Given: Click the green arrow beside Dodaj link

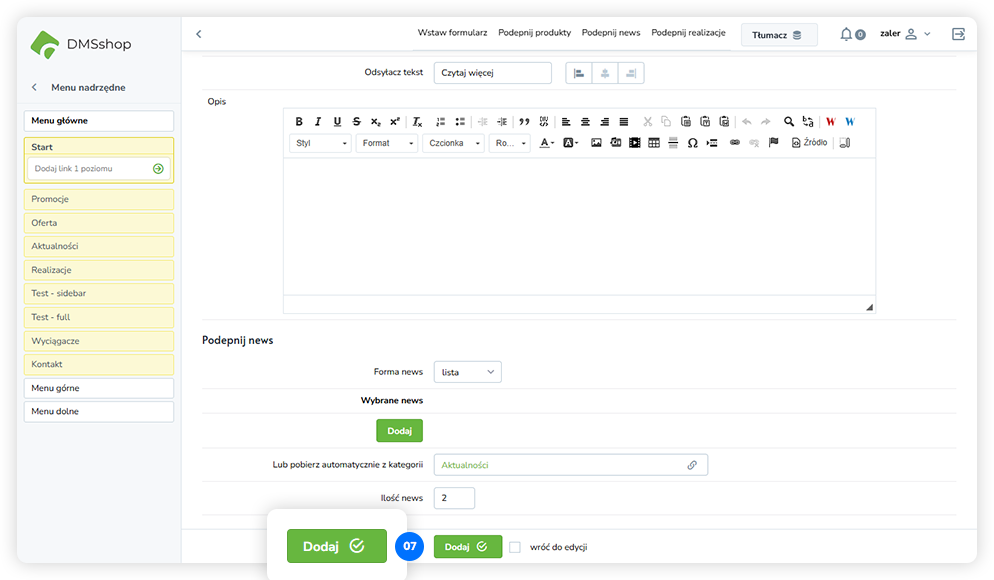Looking at the screenshot, I should (x=158, y=169).
